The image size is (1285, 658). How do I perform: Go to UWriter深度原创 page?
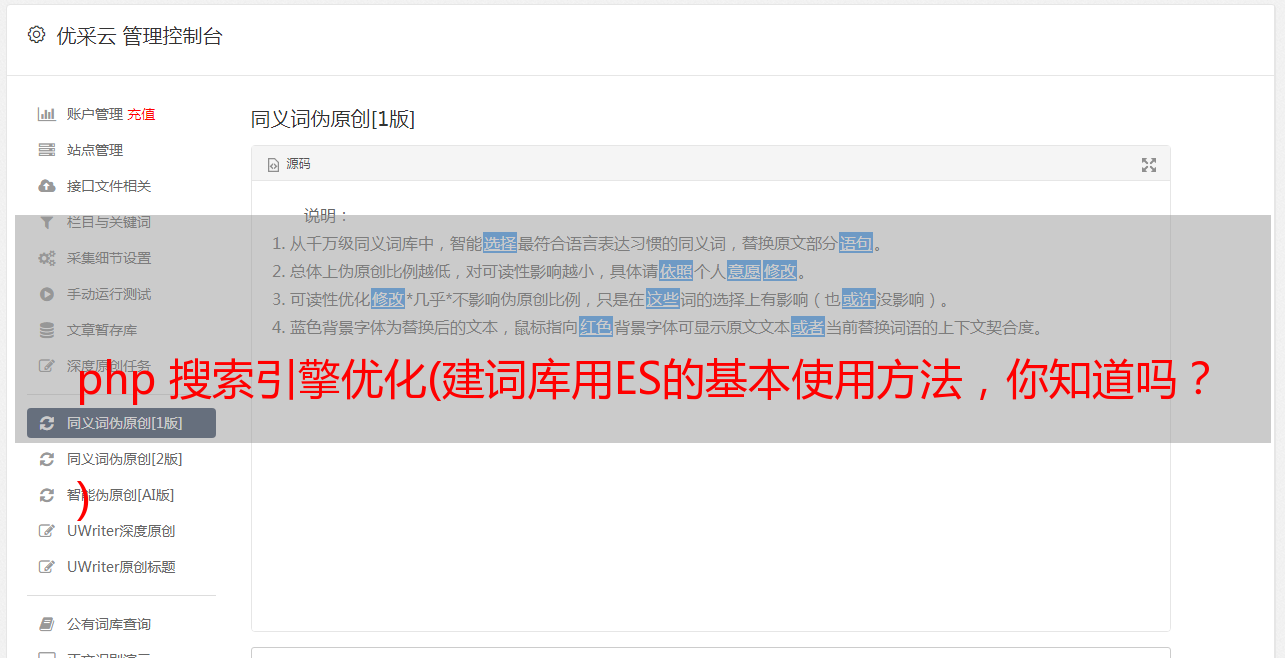point(121,531)
